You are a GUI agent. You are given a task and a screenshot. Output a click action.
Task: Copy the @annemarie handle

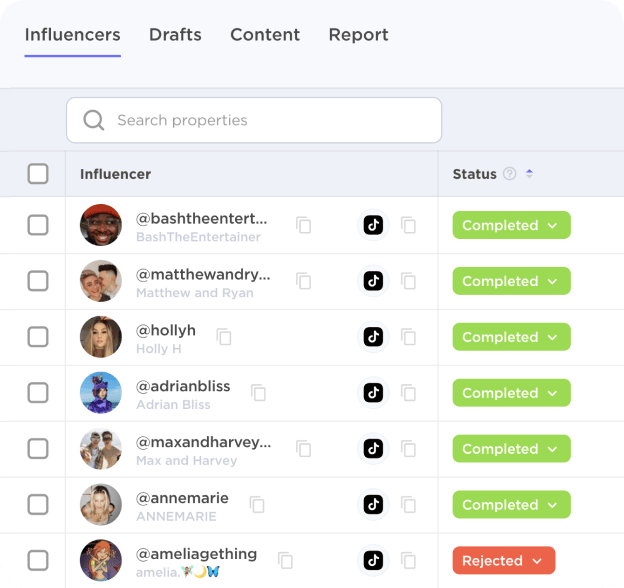[x=257, y=504]
